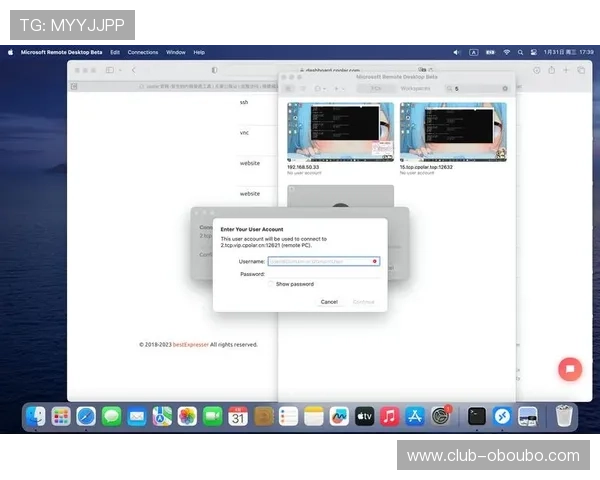Open Finder from the dock
The image size is (600, 480).
click(x=36, y=416)
